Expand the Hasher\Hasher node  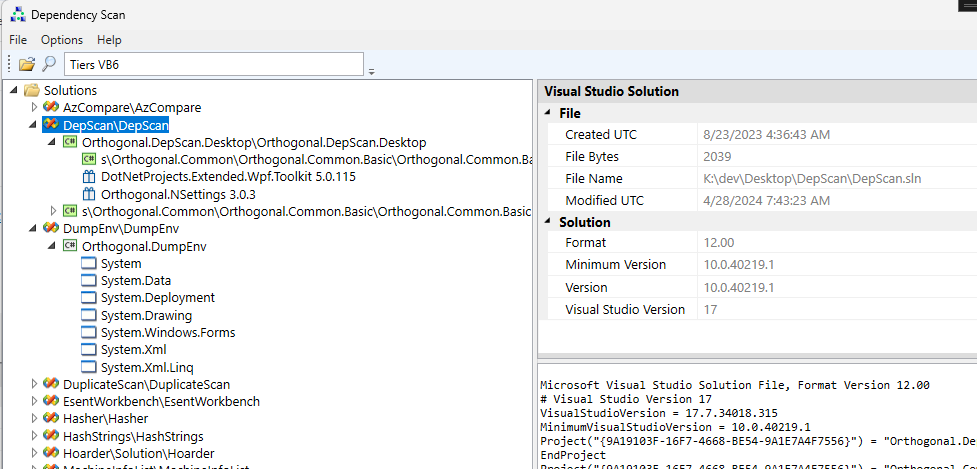[x=34, y=419]
